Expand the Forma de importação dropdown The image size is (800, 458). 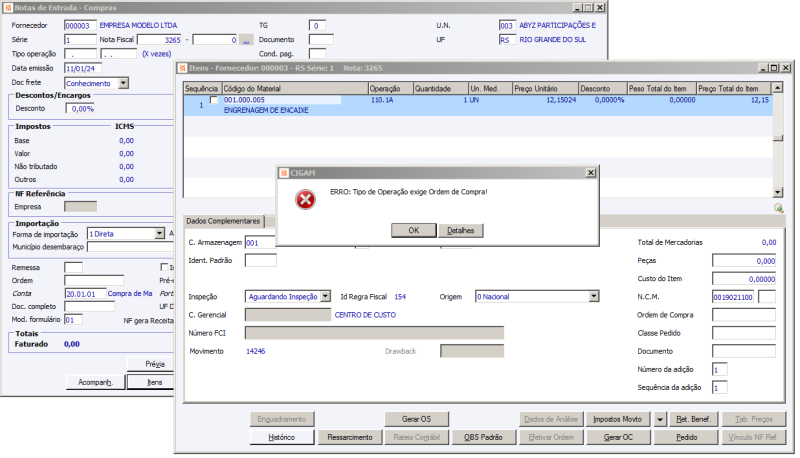pyautogui.click(x=159, y=234)
